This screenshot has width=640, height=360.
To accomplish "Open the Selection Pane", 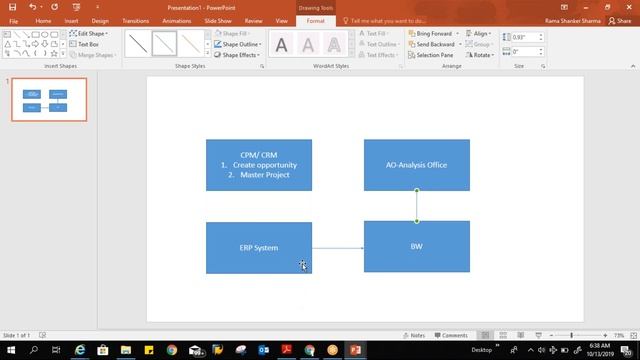I will tap(431, 55).
